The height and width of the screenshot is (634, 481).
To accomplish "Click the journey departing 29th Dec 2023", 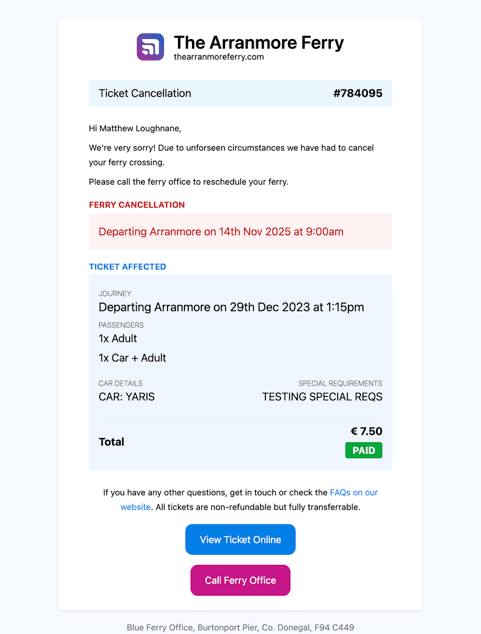I will pos(231,307).
